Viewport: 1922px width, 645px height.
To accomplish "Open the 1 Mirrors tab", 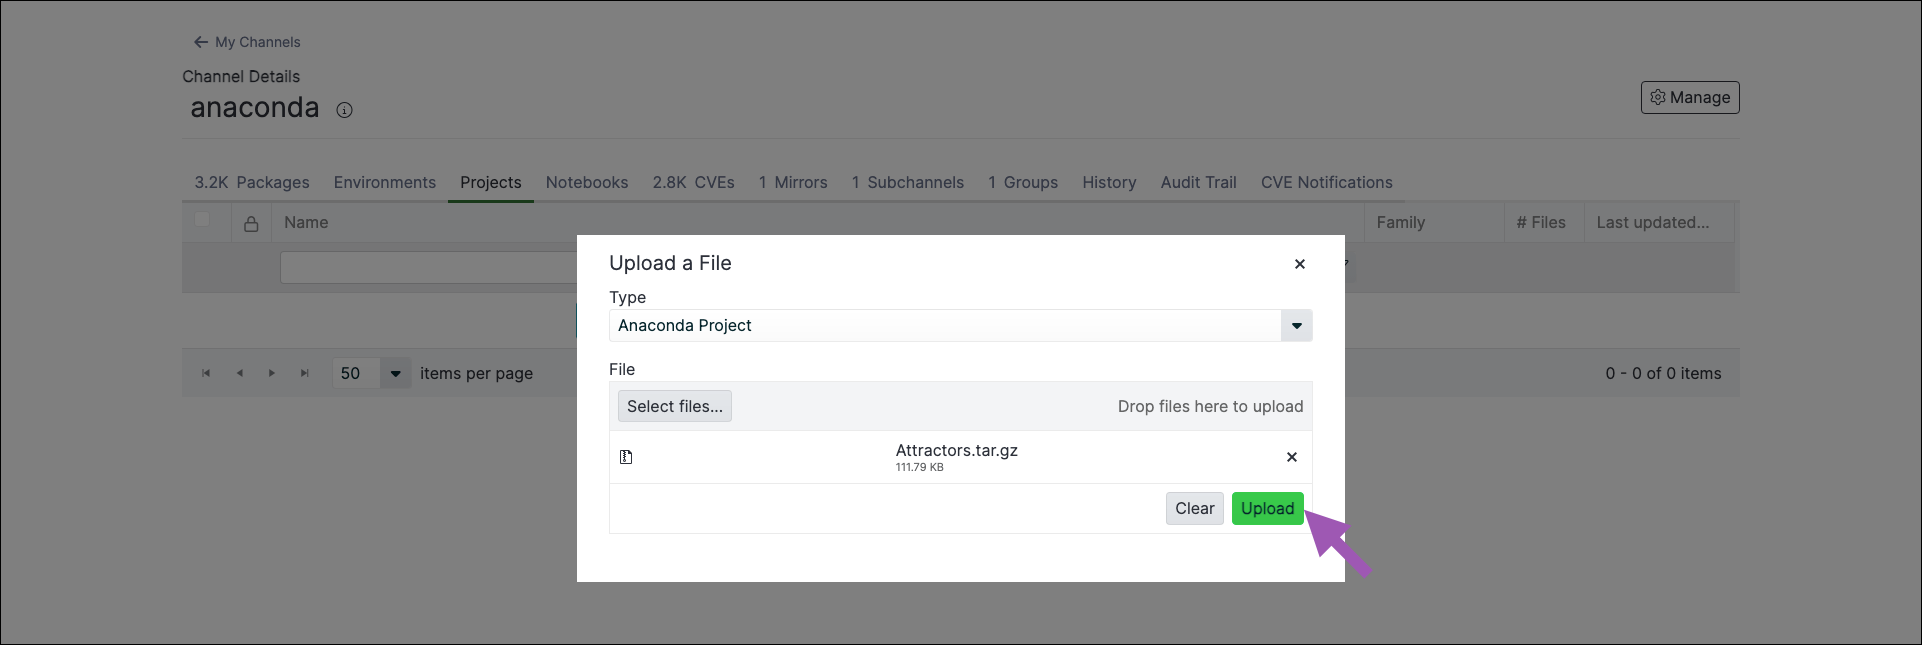I will (793, 182).
